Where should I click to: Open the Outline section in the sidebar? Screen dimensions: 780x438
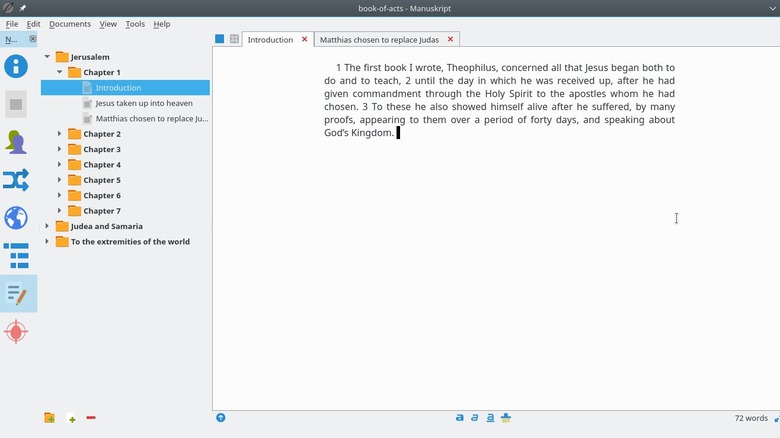pyautogui.click(x=16, y=256)
